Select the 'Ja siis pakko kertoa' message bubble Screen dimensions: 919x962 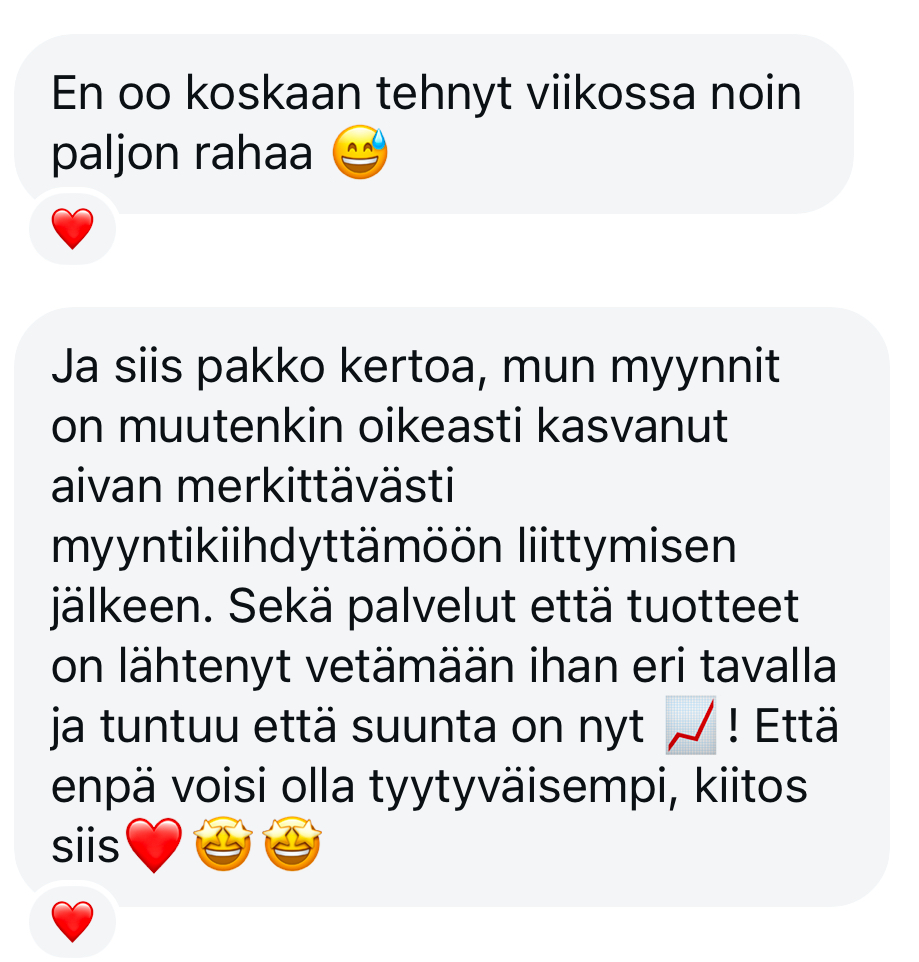coord(452,606)
